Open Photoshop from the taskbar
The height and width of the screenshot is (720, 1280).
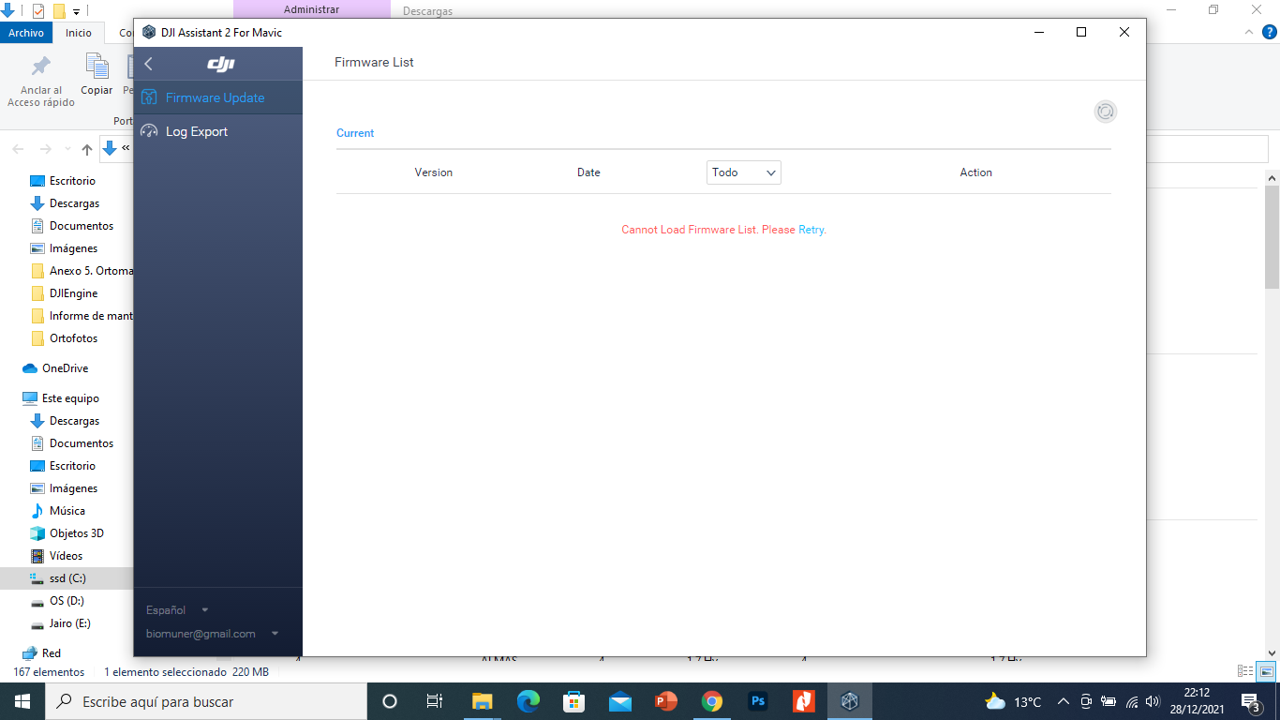758,701
